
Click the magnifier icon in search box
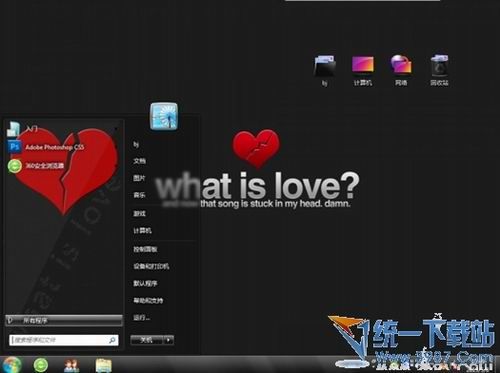(x=112, y=340)
